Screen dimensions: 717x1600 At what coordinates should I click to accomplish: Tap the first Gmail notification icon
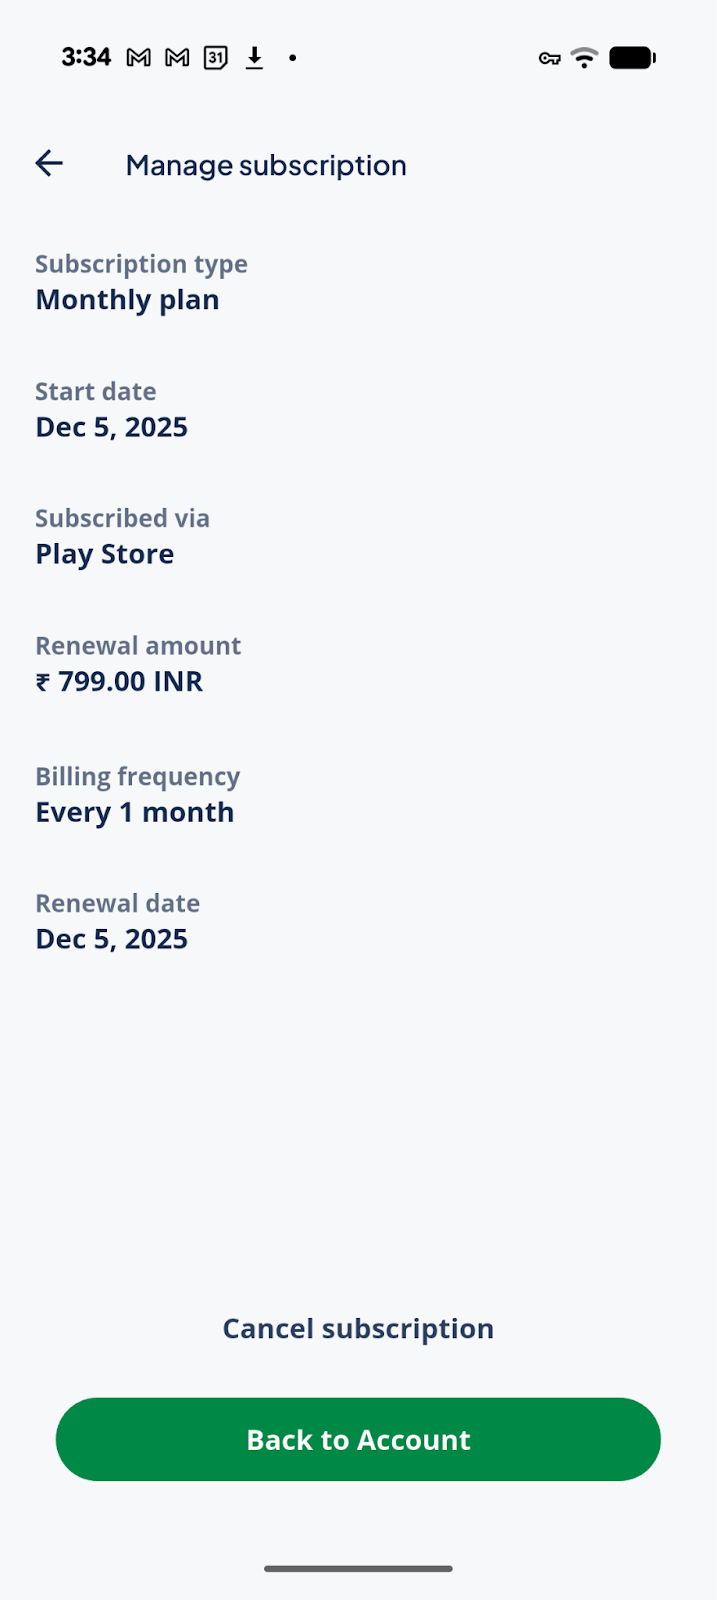pyautogui.click(x=139, y=58)
